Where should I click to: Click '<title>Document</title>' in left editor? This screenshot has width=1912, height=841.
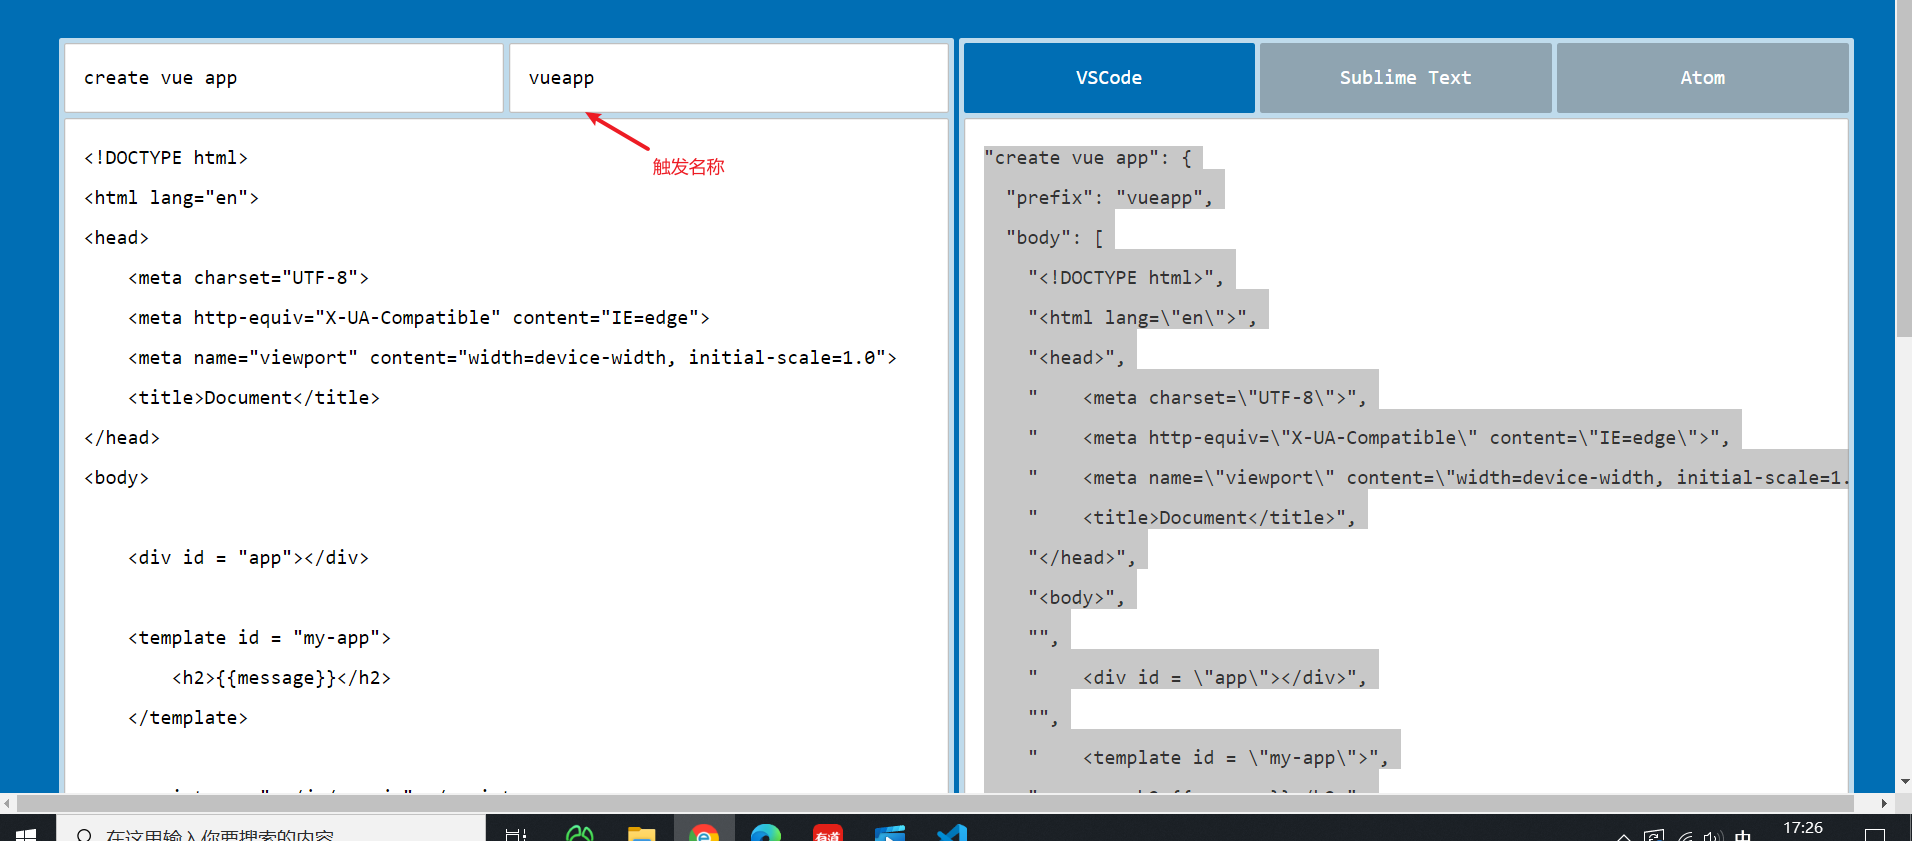tap(254, 398)
